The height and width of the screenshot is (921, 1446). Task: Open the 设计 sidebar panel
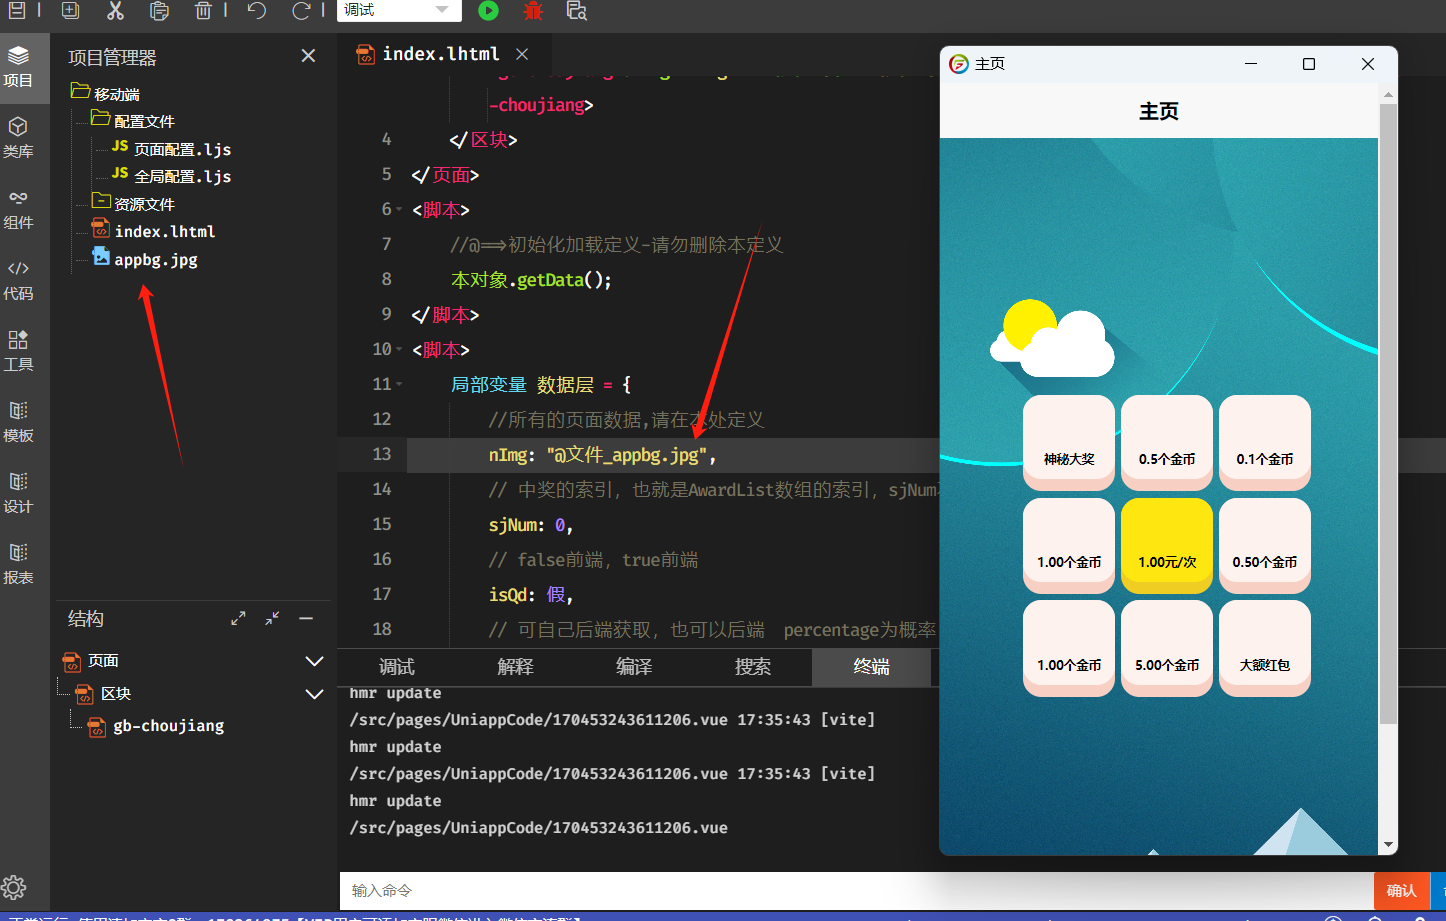[18, 493]
